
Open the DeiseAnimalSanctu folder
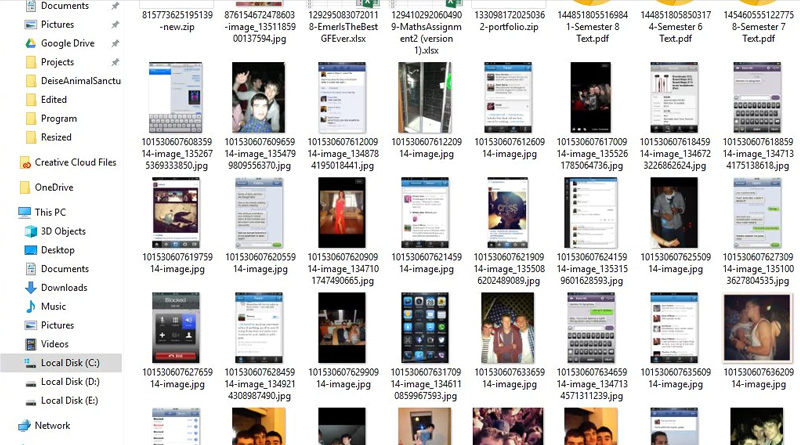81,81
